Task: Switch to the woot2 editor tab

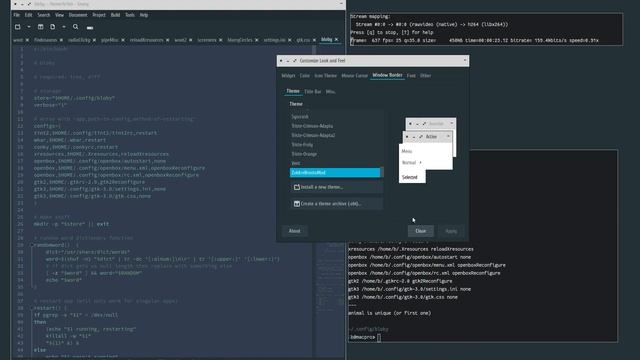Action: point(180,40)
